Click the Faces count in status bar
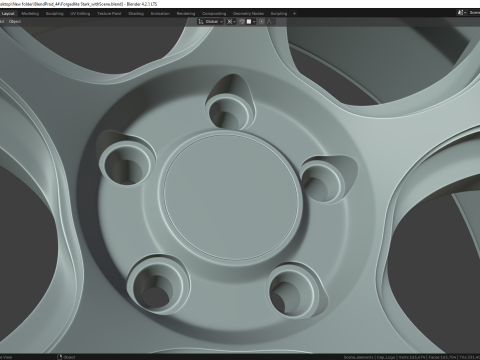This screenshot has width=480, height=360. coord(442,357)
